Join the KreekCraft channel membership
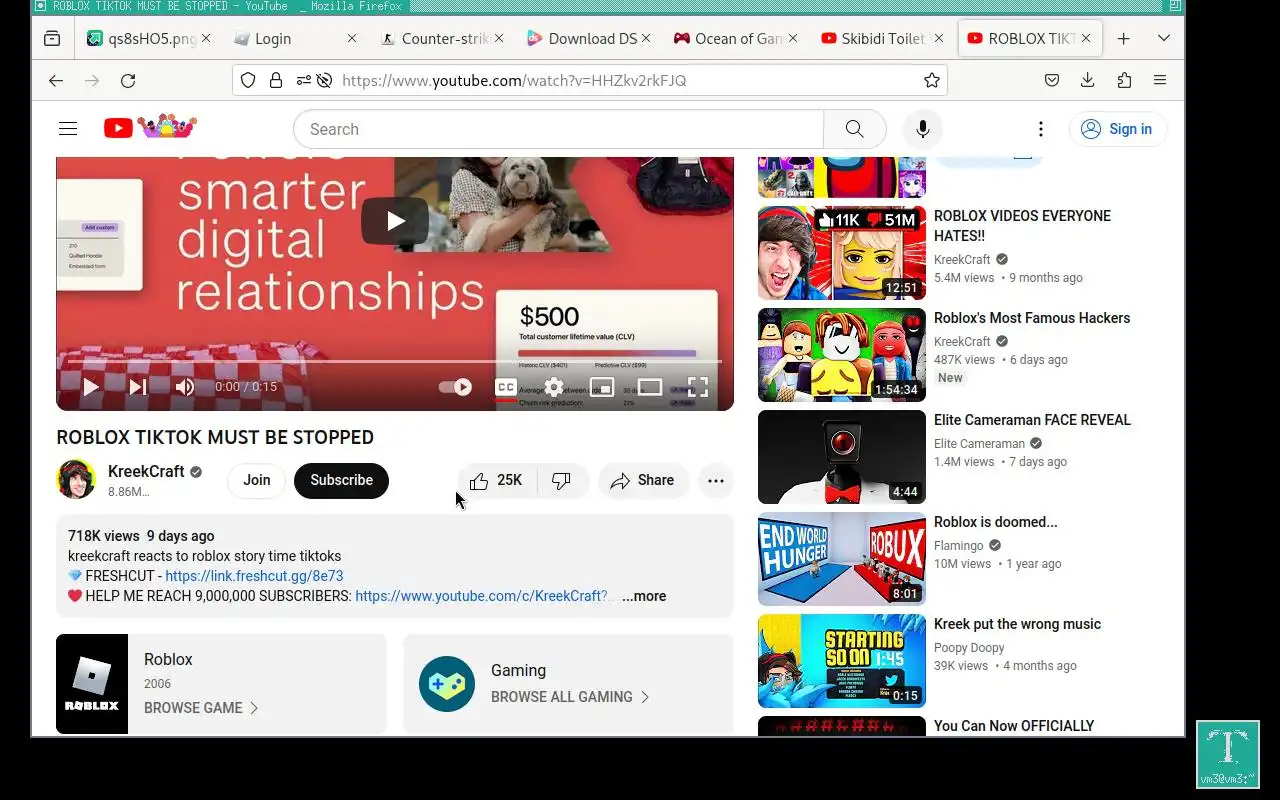 (257, 480)
